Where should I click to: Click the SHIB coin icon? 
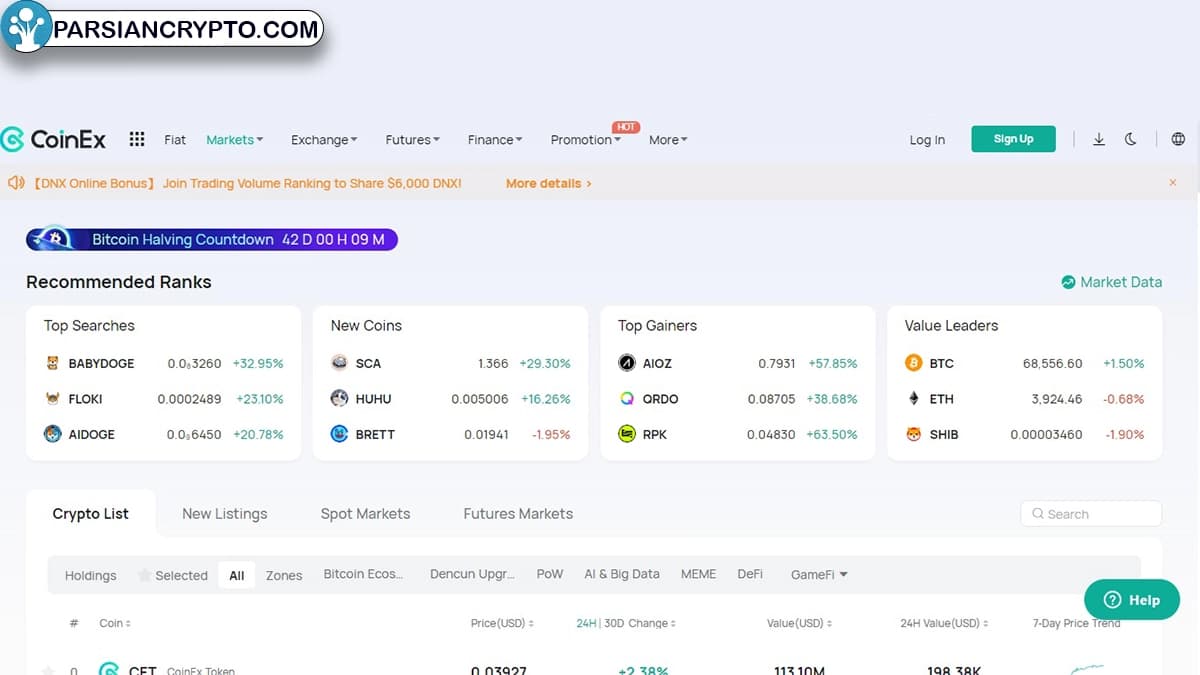pyautogui.click(x=913, y=434)
